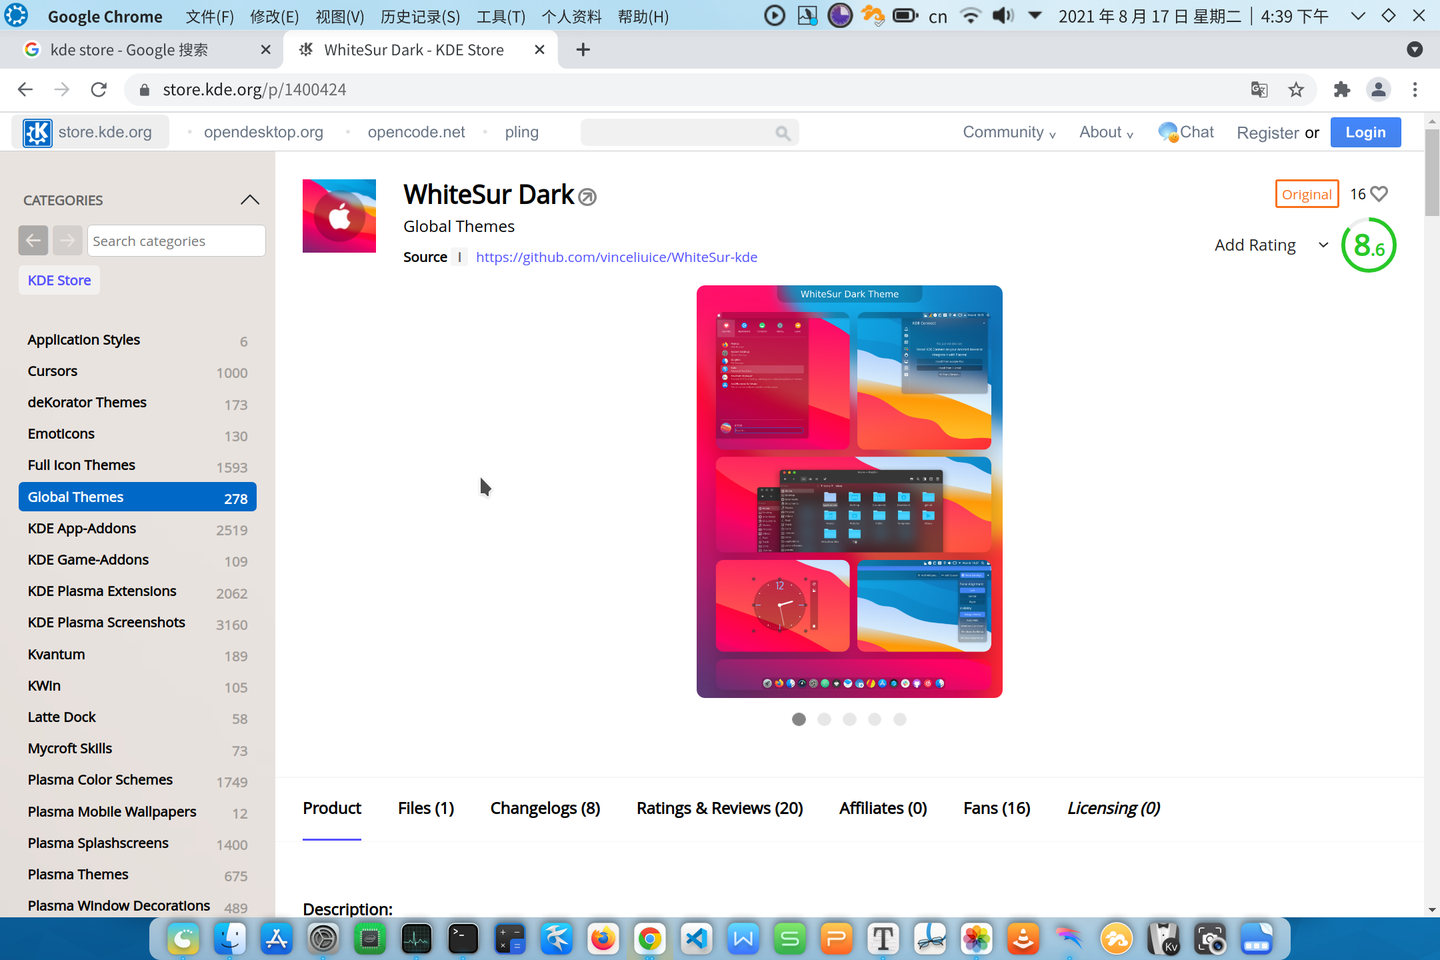The image size is (1440, 960).
Task: Open the screenshot camera icon in the dock
Action: click(1210, 938)
